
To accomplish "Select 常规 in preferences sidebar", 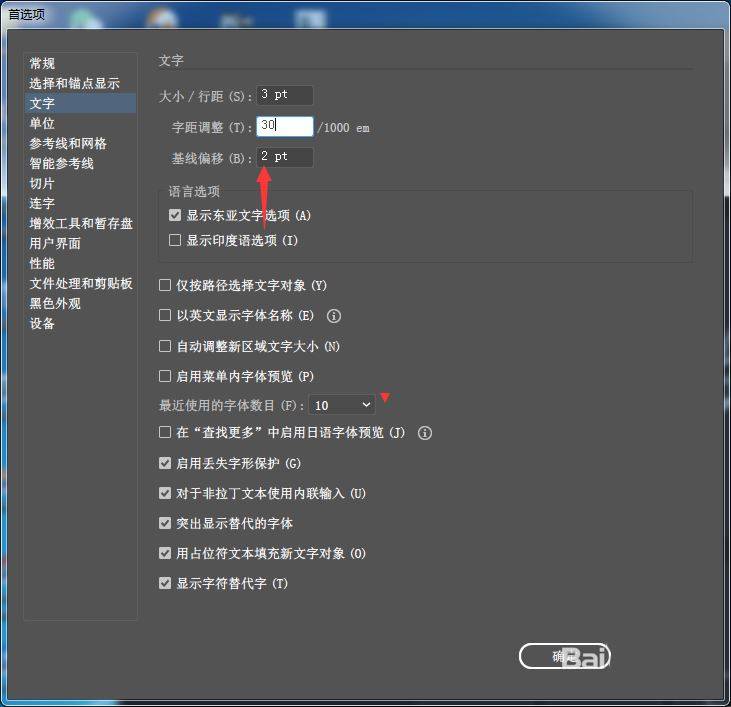I will 42,64.
